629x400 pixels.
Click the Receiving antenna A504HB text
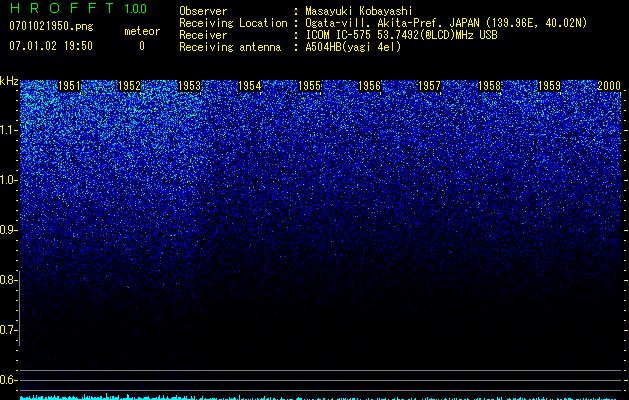click(x=353, y=47)
